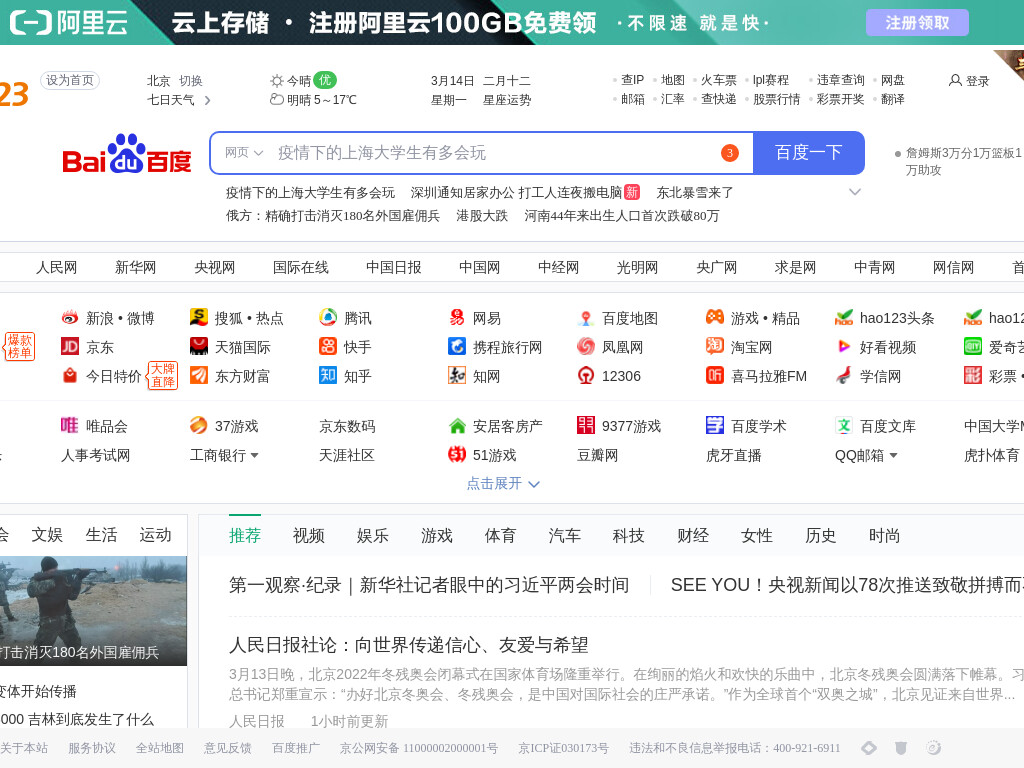Switch to the 财经 tab
This screenshot has height=768, width=1024.
693,536
